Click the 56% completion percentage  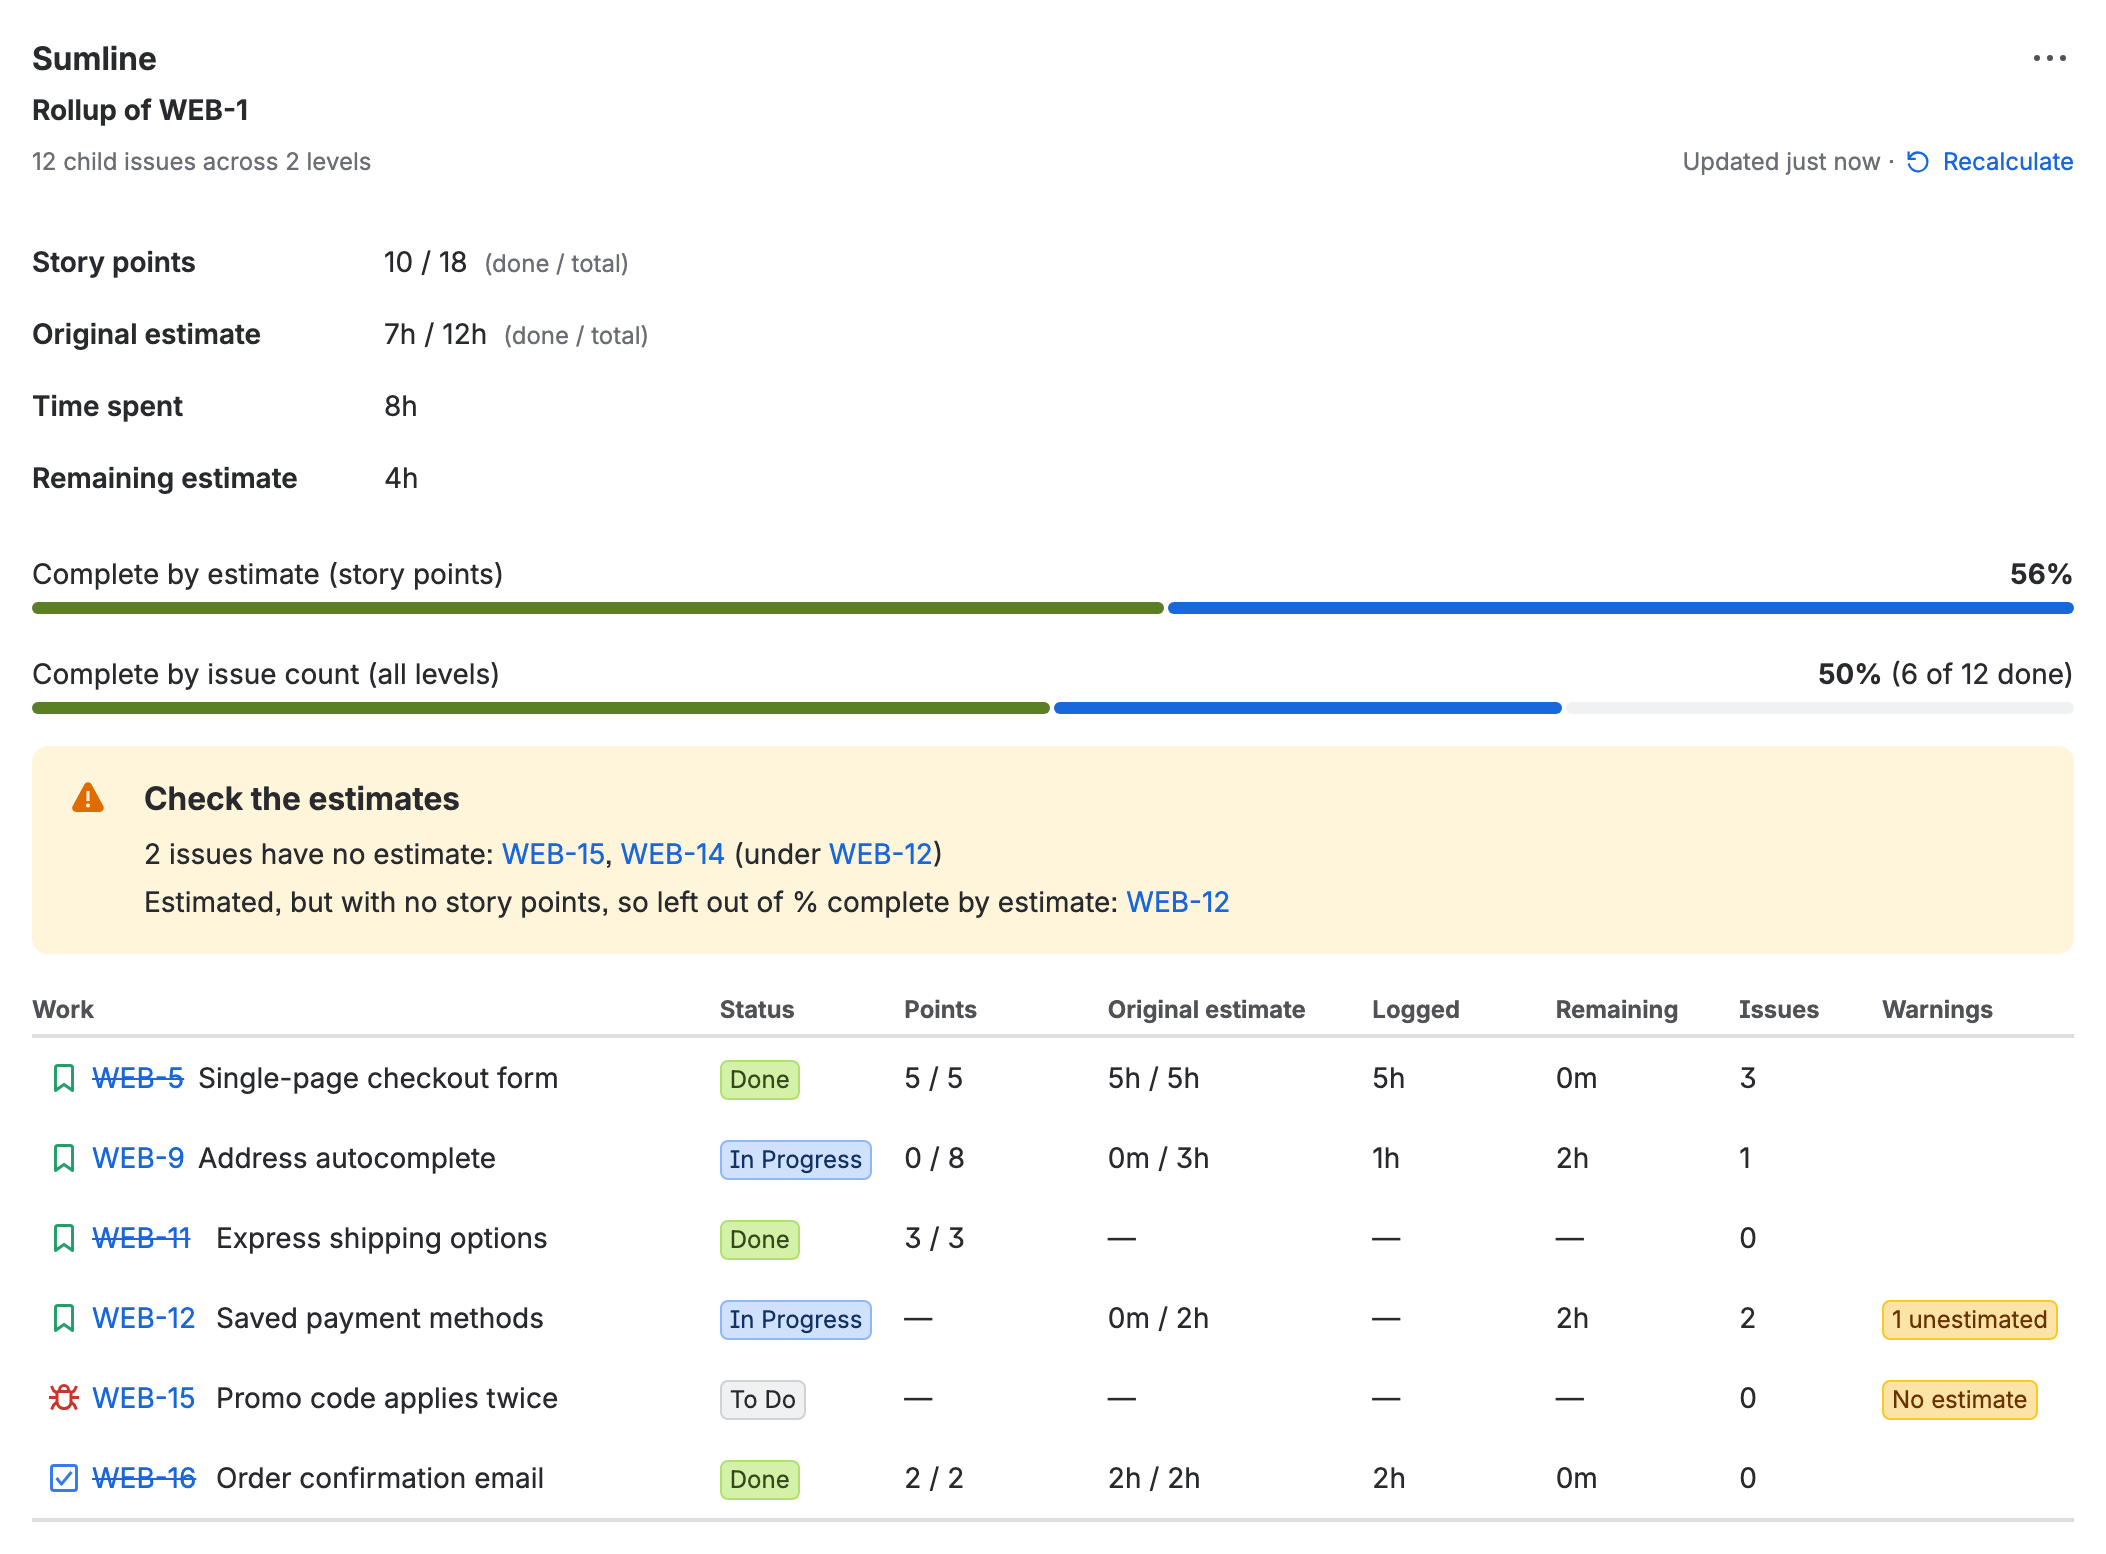(x=2041, y=574)
